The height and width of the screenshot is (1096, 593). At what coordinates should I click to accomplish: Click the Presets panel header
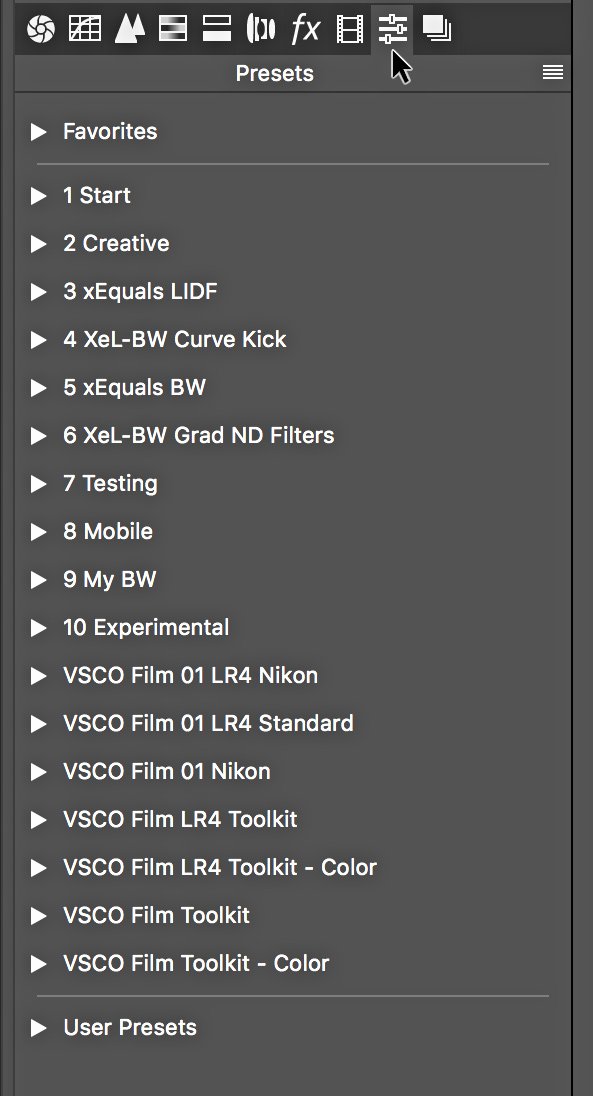tap(274, 72)
